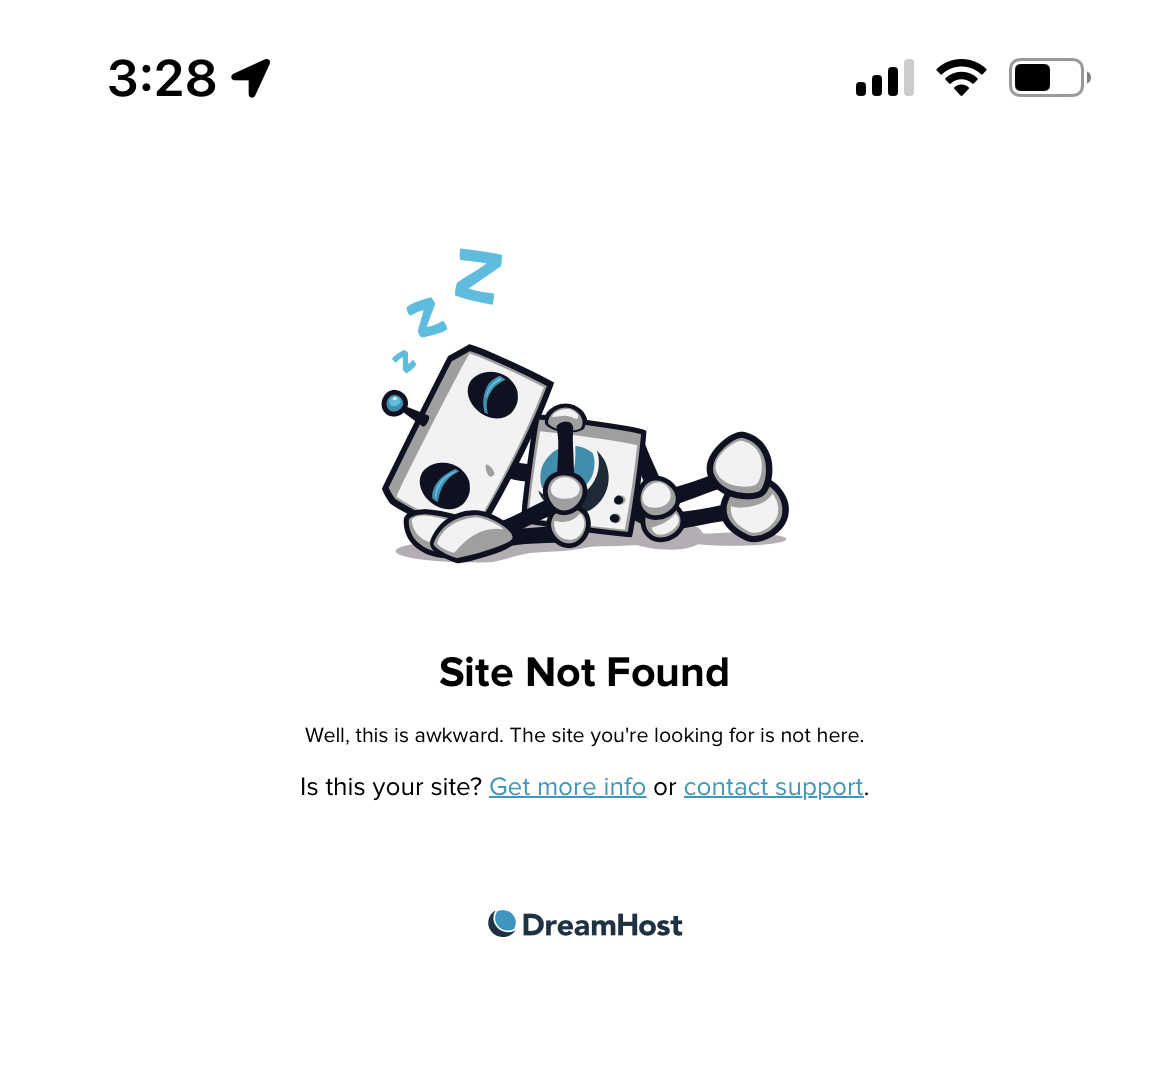Image resolution: width=1170 pixels, height=1068 pixels.
Task: Tap the medium blue Z above robot
Action: coord(426,317)
